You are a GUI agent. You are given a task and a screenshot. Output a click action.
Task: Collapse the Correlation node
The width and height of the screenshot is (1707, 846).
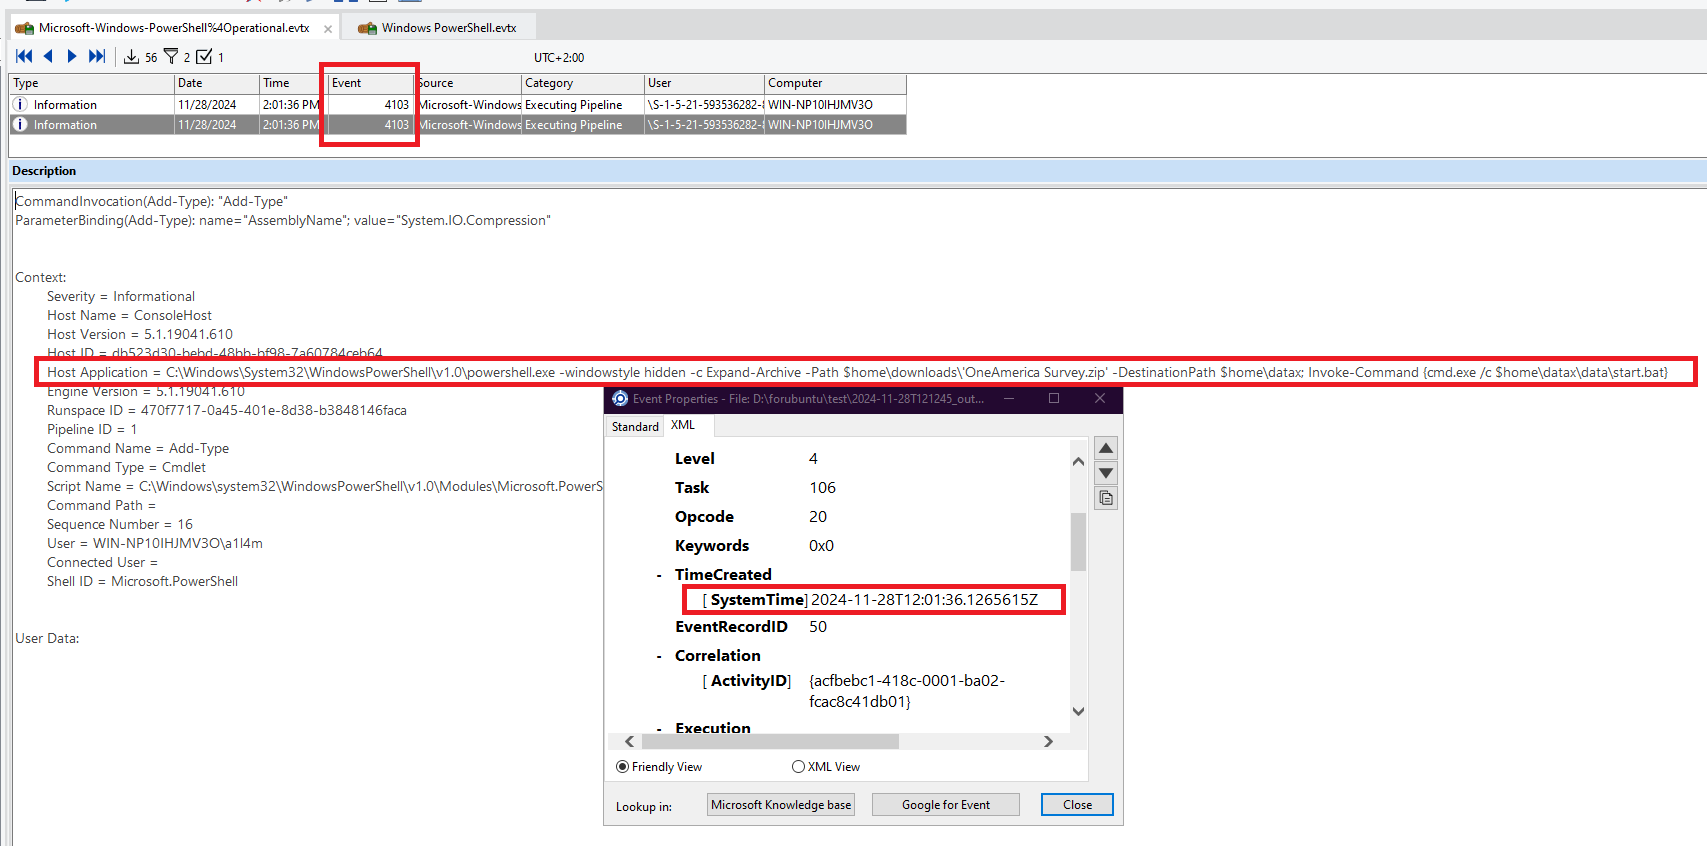pos(659,657)
